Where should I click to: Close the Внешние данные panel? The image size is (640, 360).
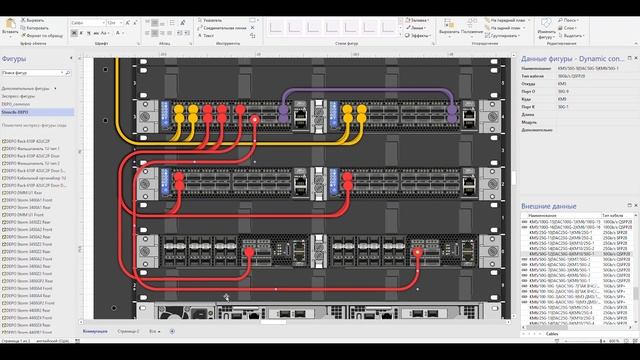tap(636, 205)
